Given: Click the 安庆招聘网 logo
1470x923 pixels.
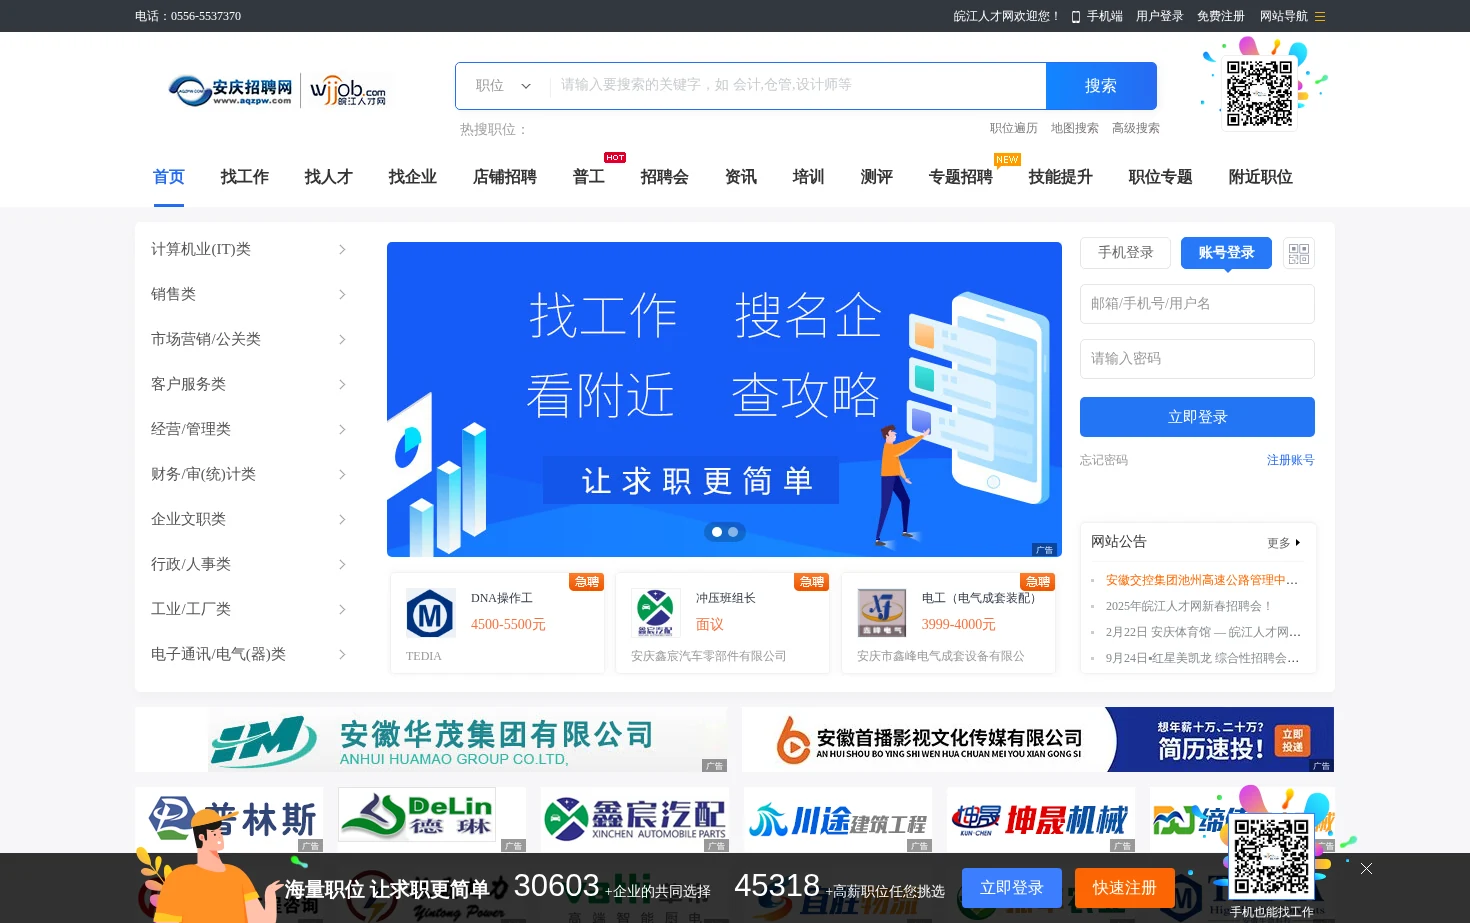Looking at the screenshot, I should click(x=231, y=90).
